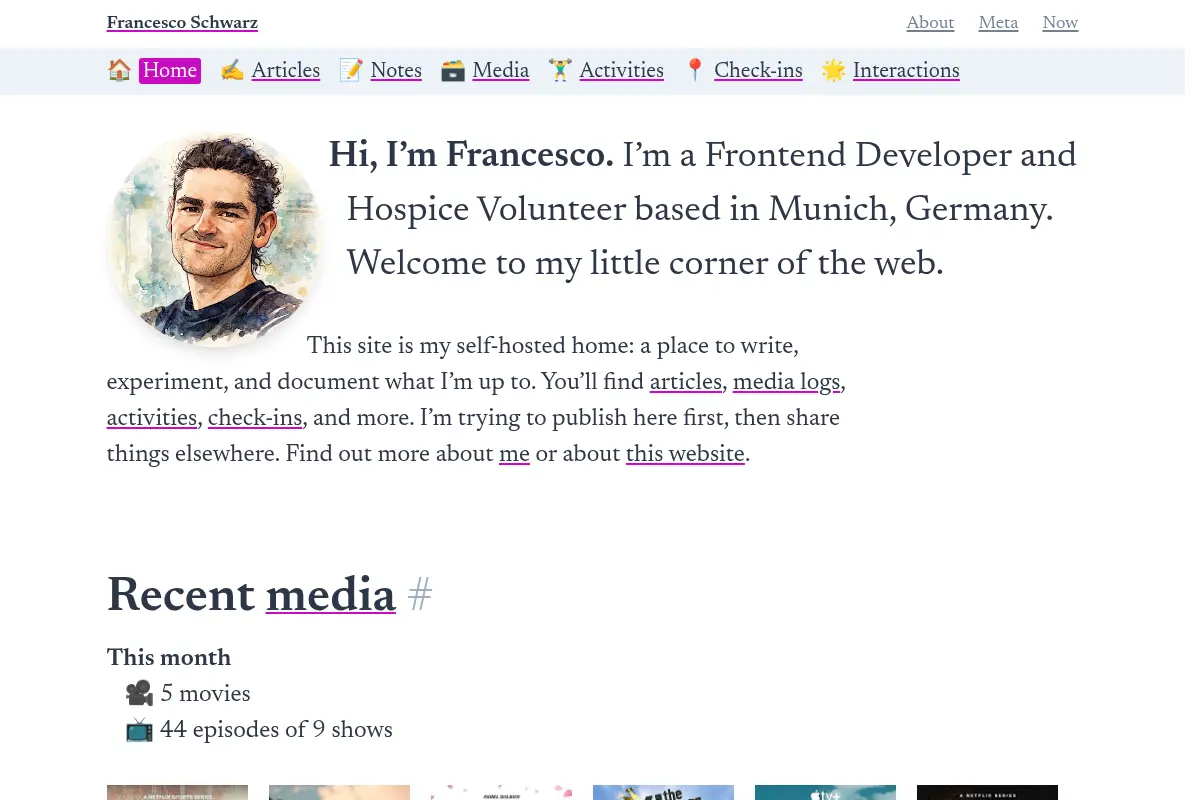Click the memo icon beside Notes

[x=351, y=71]
